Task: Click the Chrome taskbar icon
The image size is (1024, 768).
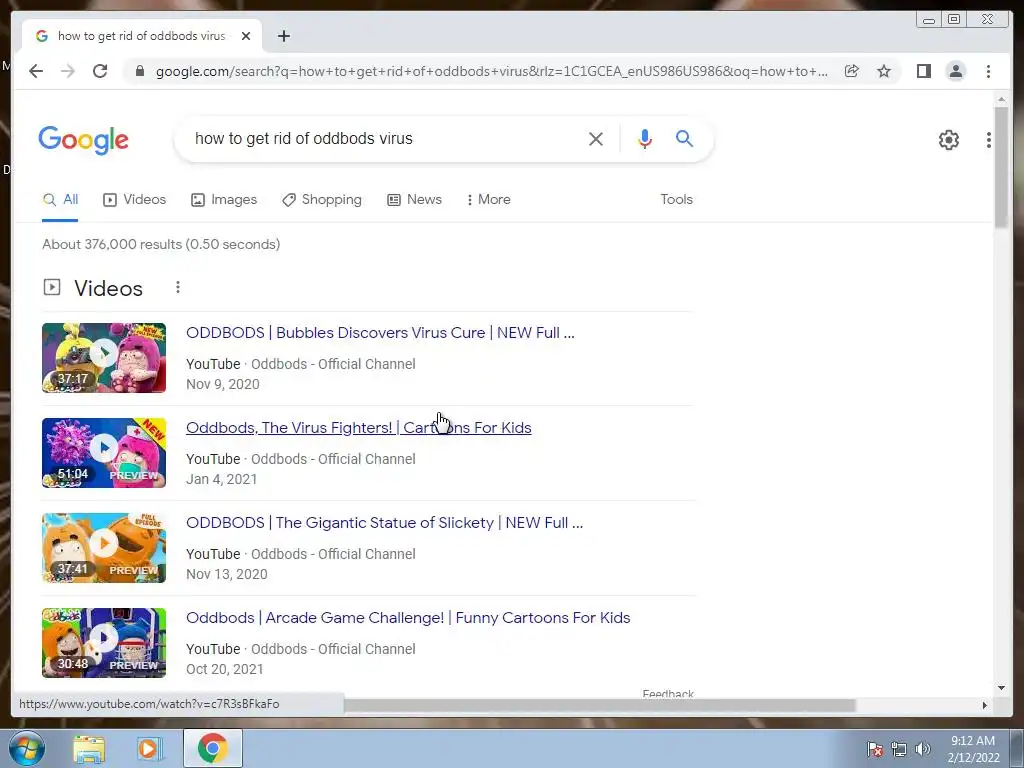Action: pyautogui.click(x=213, y=748)
